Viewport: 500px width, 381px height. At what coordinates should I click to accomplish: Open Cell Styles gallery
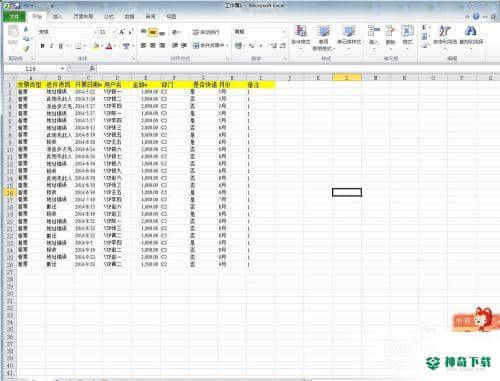click(349, 37)
